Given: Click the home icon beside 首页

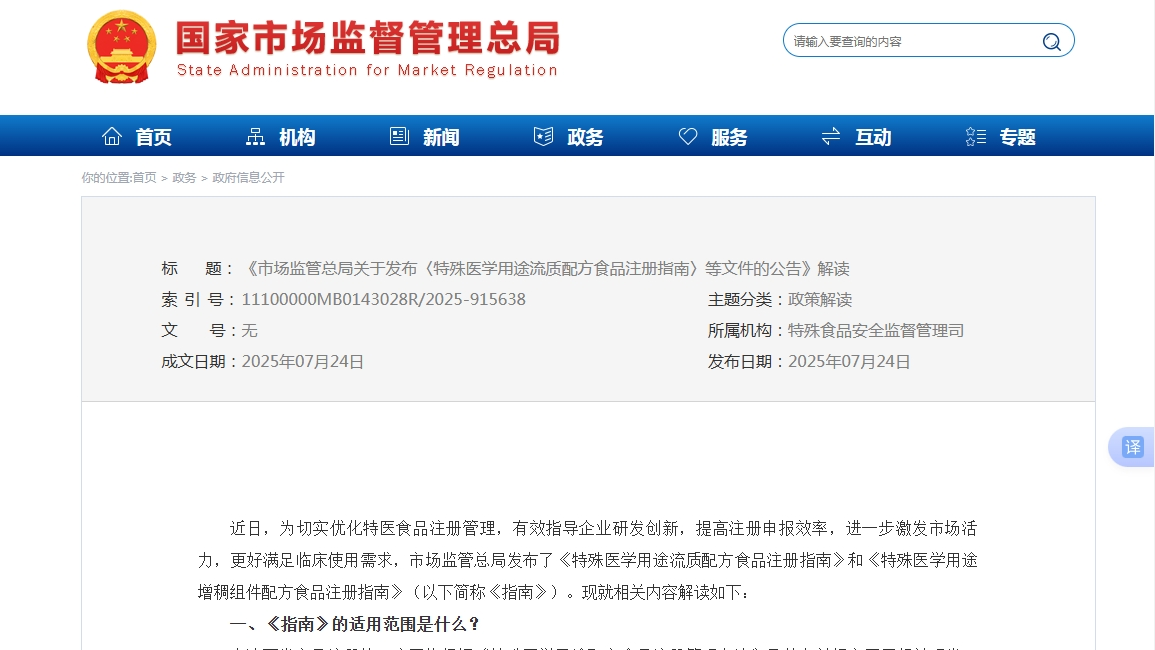Looking at the screenshot, I should coord(112,137).
